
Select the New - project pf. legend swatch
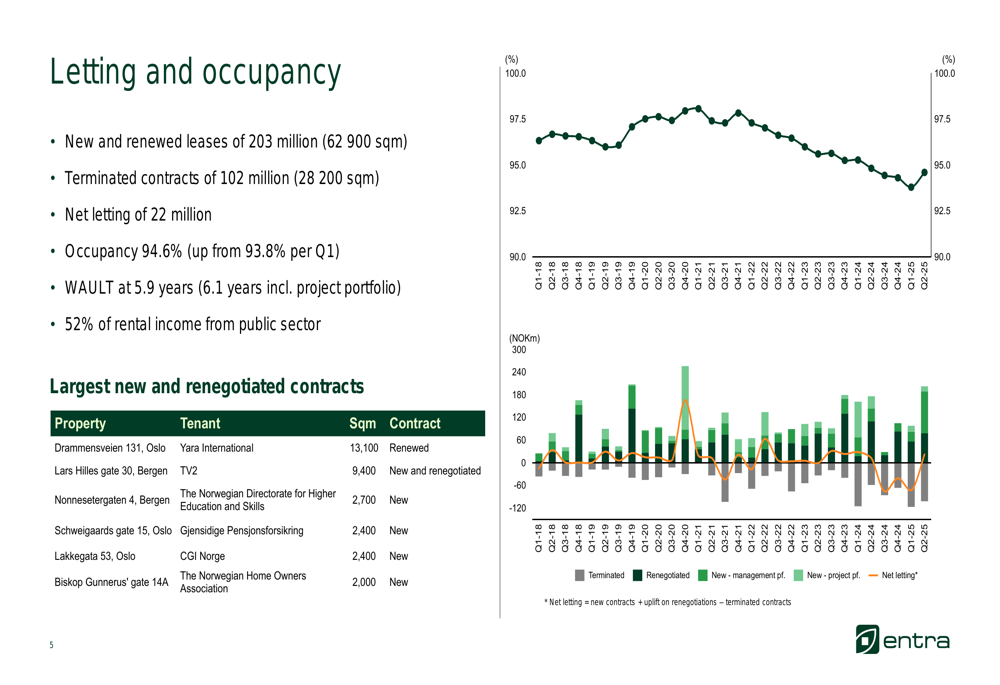coord(798,575)
